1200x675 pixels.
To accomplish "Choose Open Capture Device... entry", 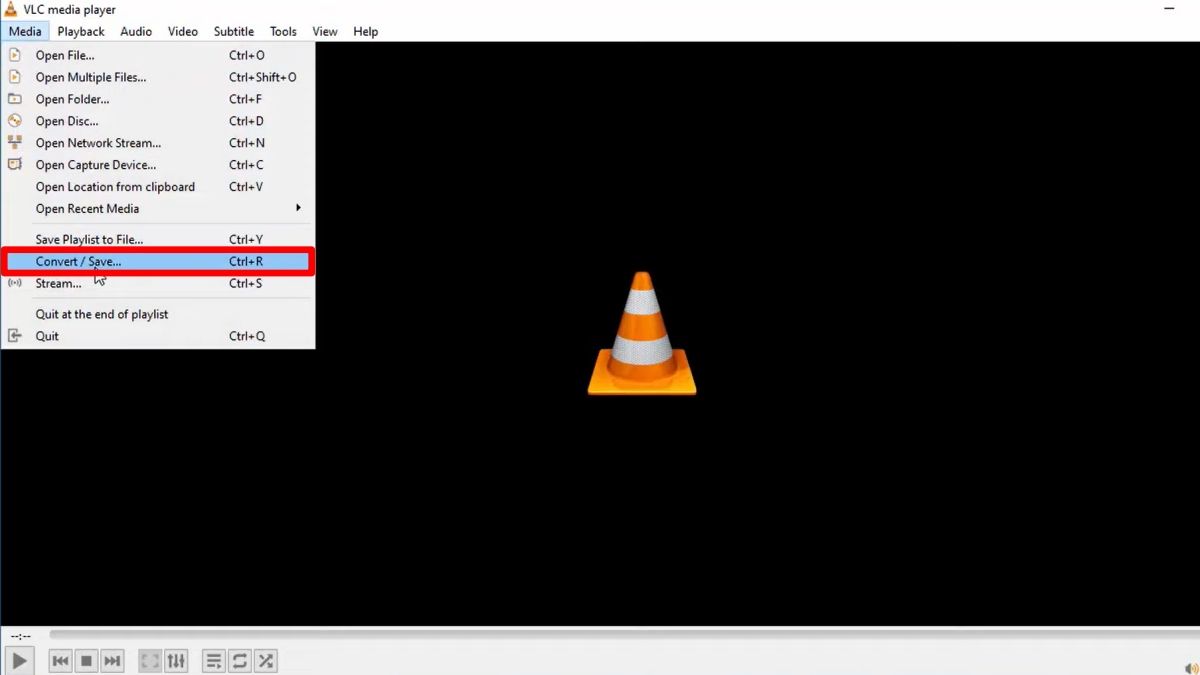I will [158, 165].
